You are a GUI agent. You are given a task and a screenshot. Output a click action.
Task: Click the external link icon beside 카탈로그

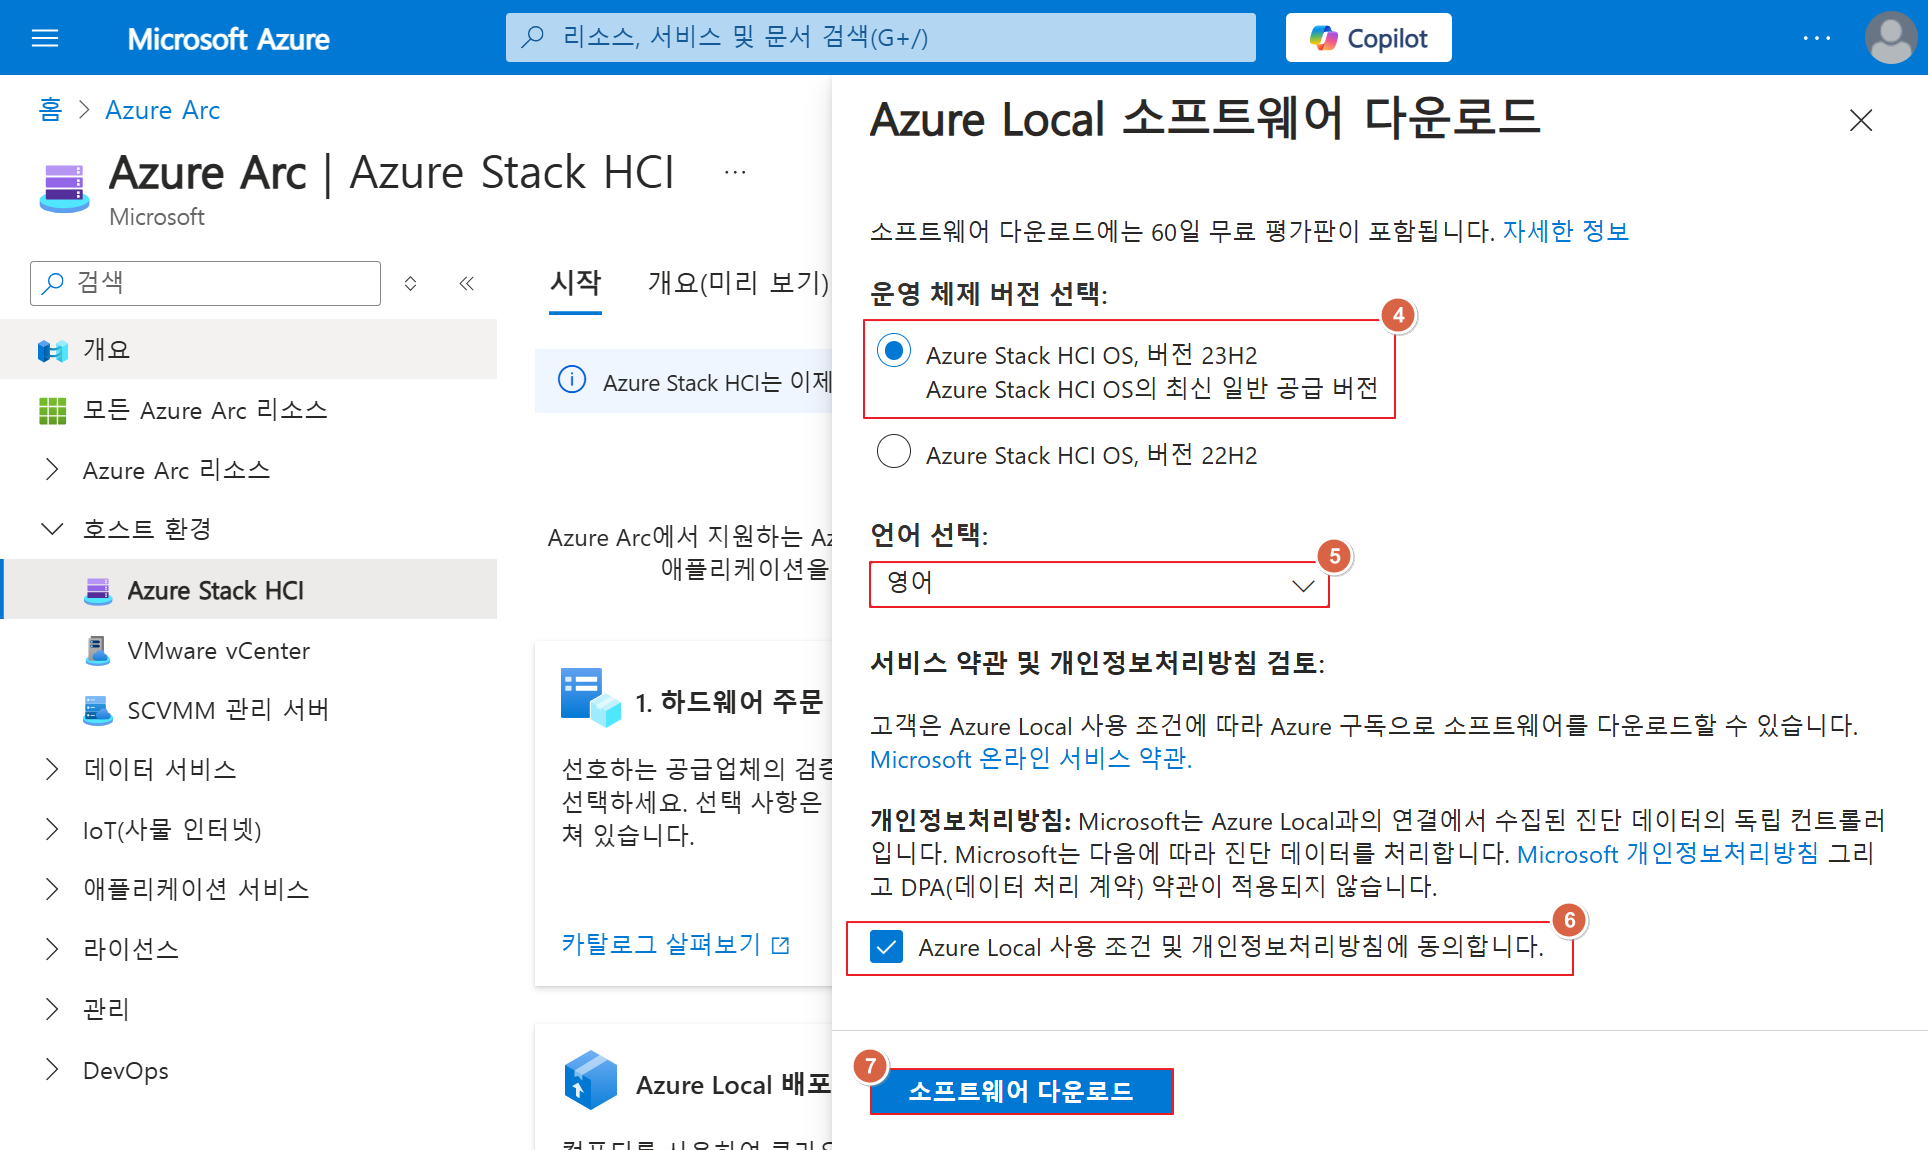tap(781, 945)
